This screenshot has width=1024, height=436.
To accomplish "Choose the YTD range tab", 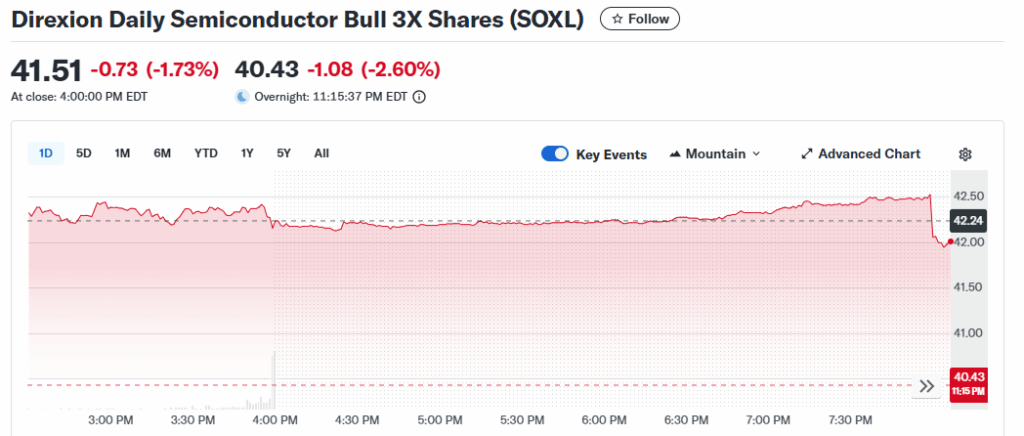I will 206,153.
